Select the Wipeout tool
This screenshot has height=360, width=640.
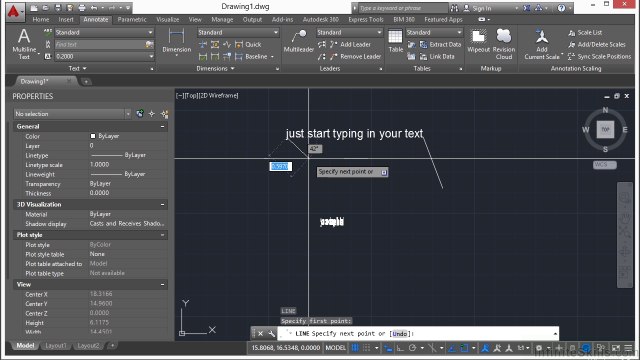tap(478, 41)
